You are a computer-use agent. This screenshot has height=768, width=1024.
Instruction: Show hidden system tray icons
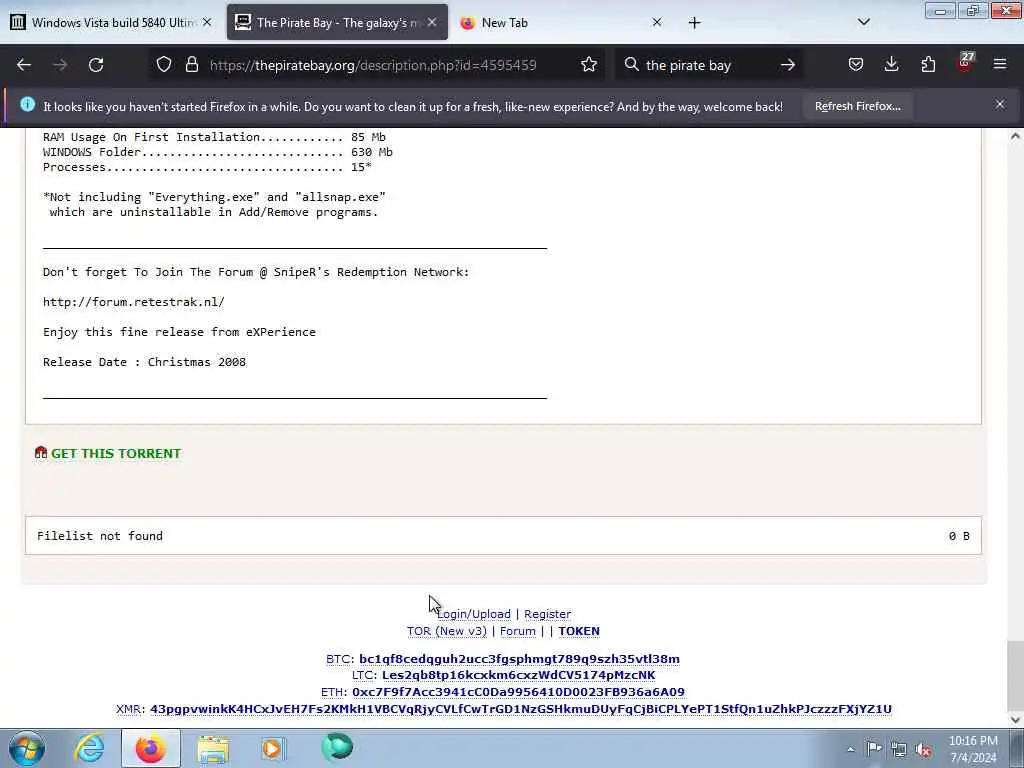(850, 750)
